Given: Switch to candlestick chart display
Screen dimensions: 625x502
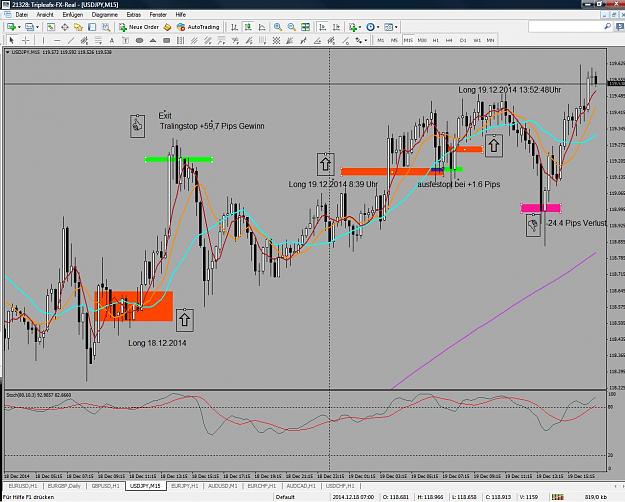Looking at the screenshot, I should click(x=248, y=27).
